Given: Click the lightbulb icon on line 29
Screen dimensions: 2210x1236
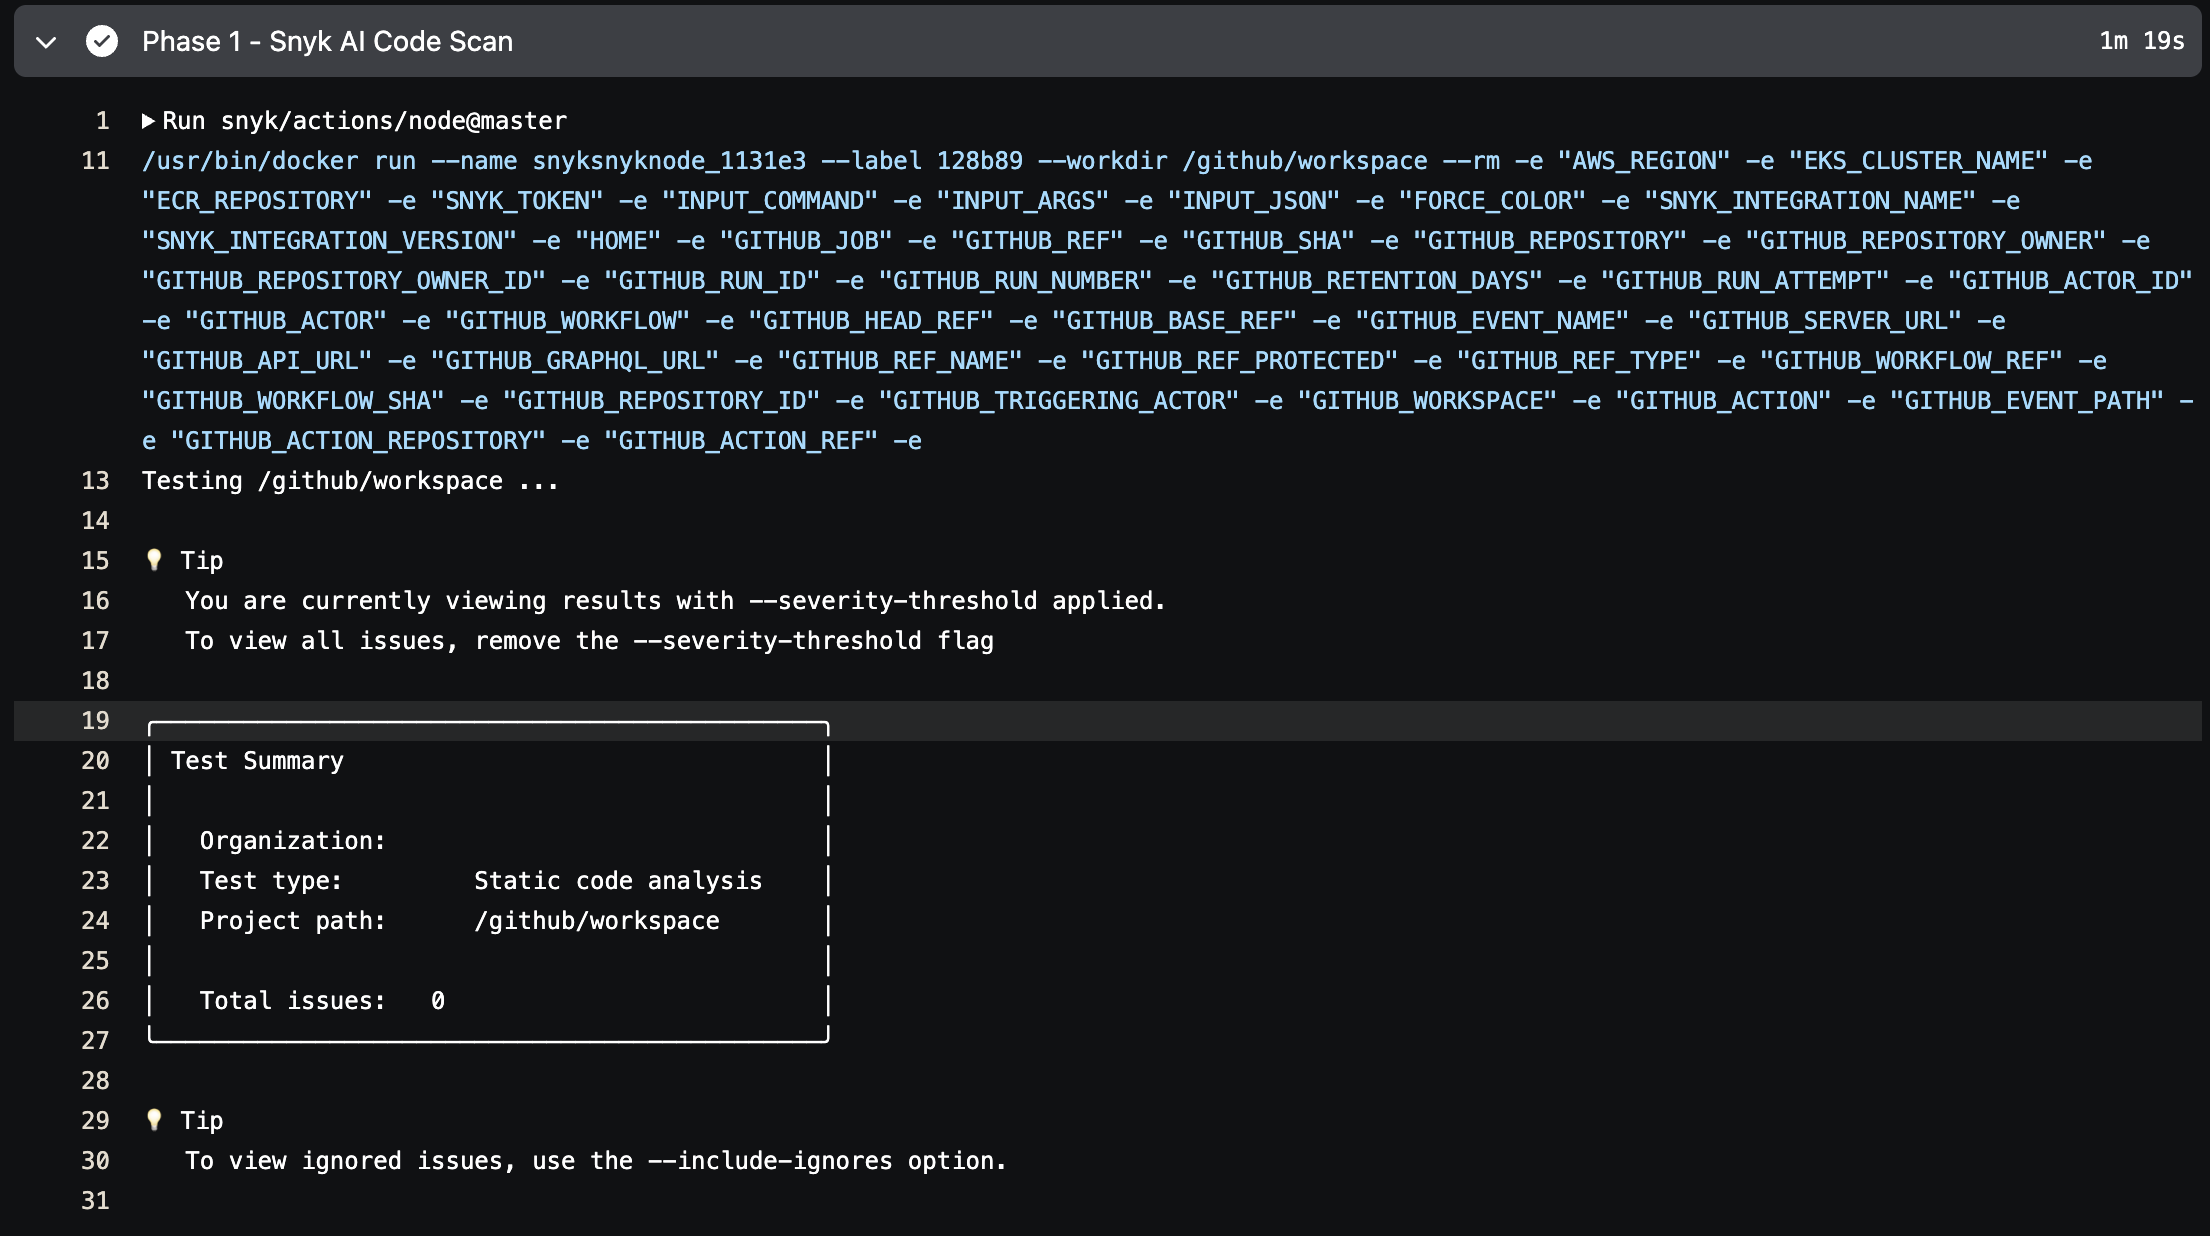Looking at the screenshot, I should (154, 1120).
